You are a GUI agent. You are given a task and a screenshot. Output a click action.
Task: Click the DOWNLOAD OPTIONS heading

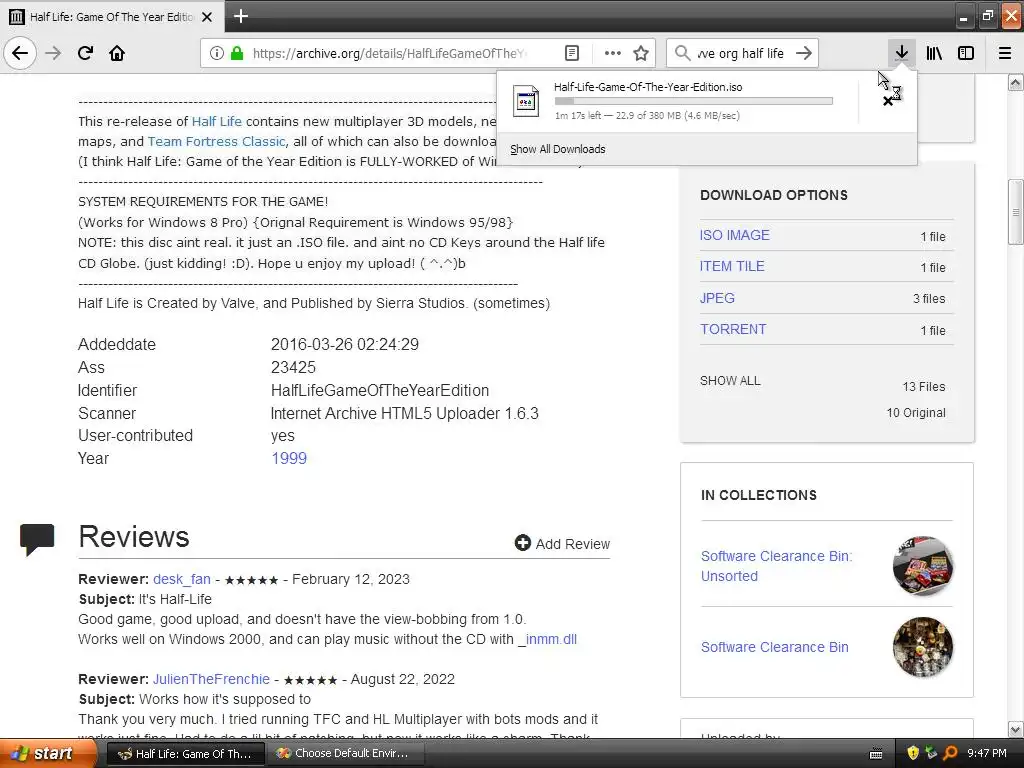click(774, 195)
